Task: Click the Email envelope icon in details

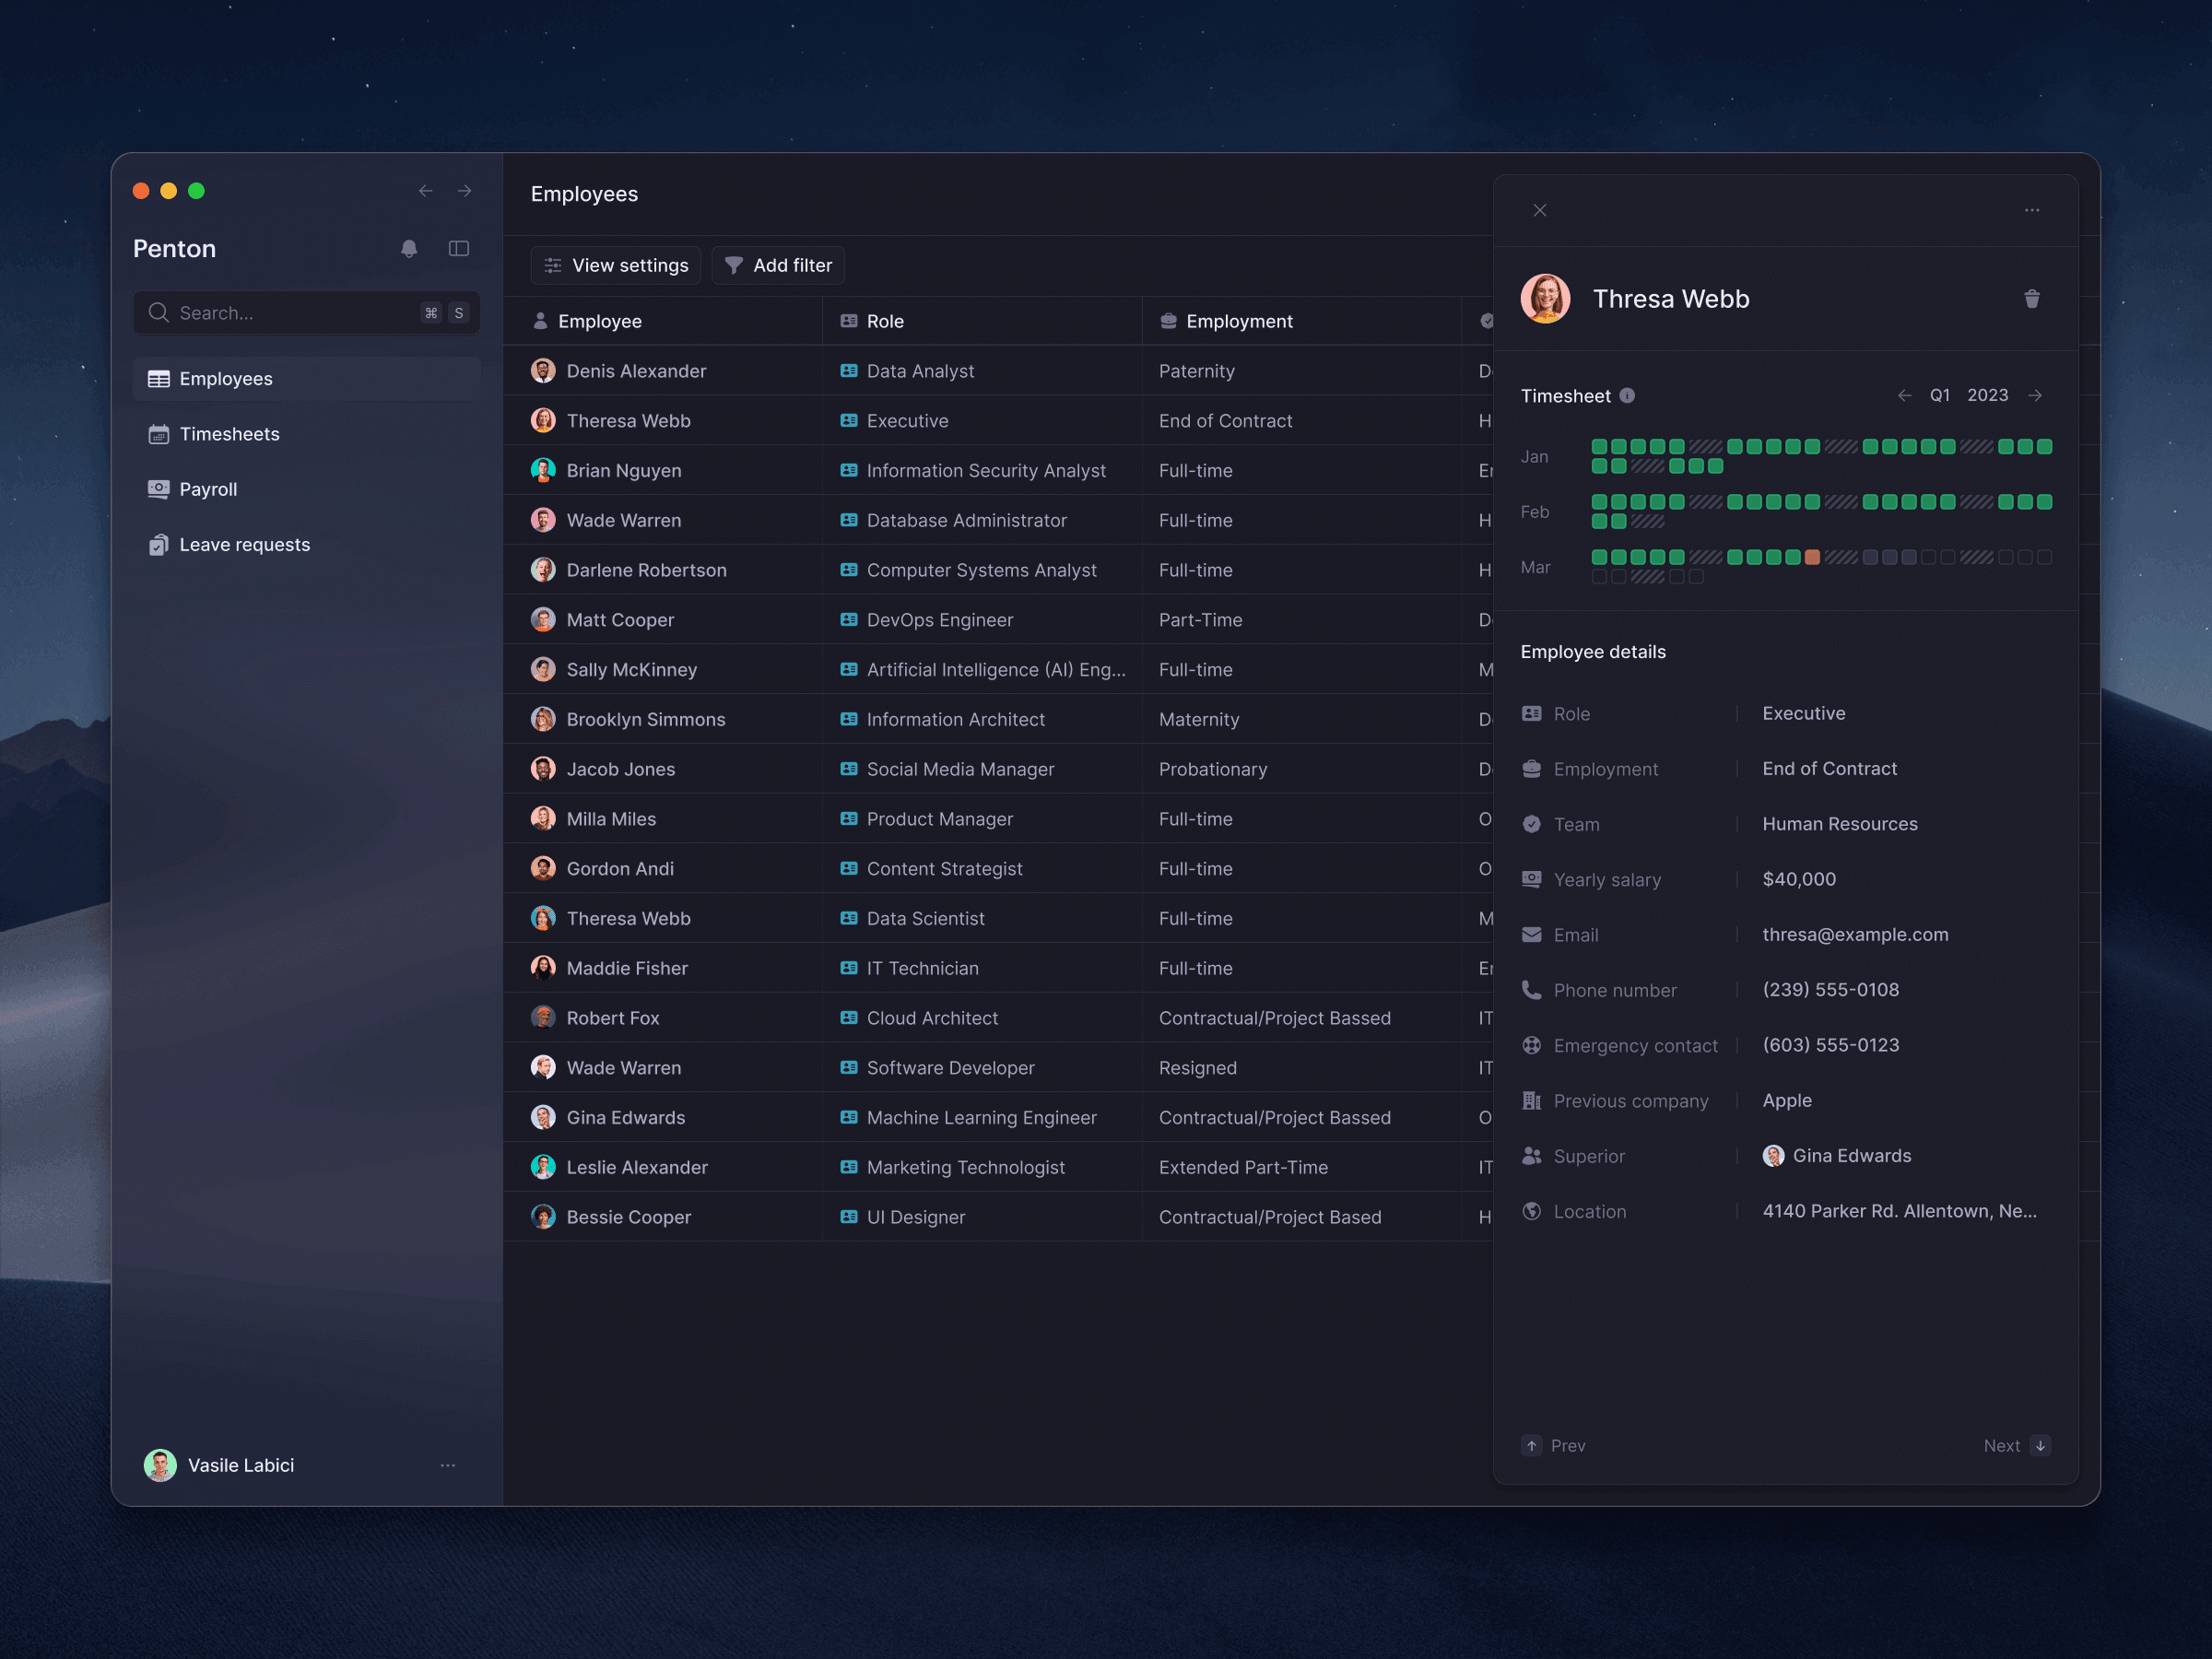Action: pyautogui.click(x=1532, y=935)
